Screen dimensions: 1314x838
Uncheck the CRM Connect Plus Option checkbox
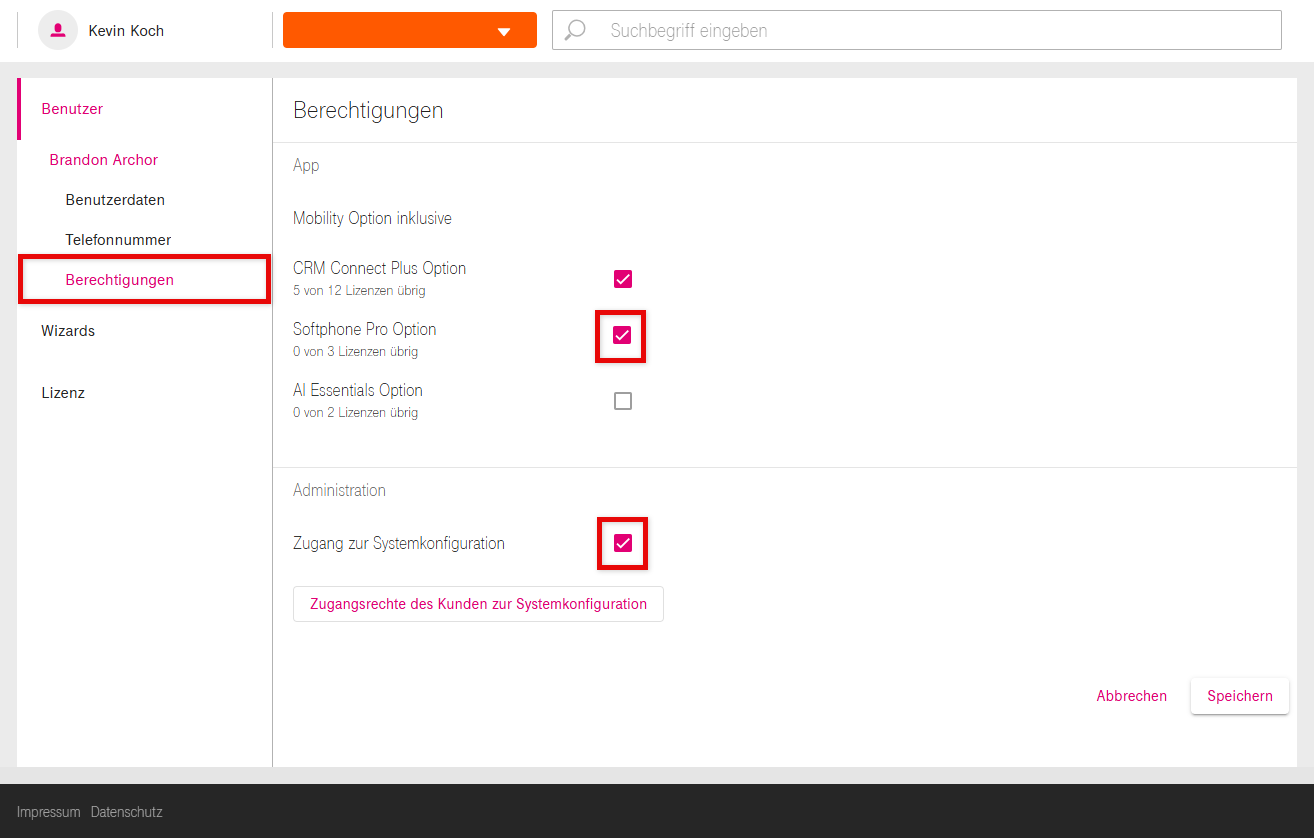[x=623, y=279]
